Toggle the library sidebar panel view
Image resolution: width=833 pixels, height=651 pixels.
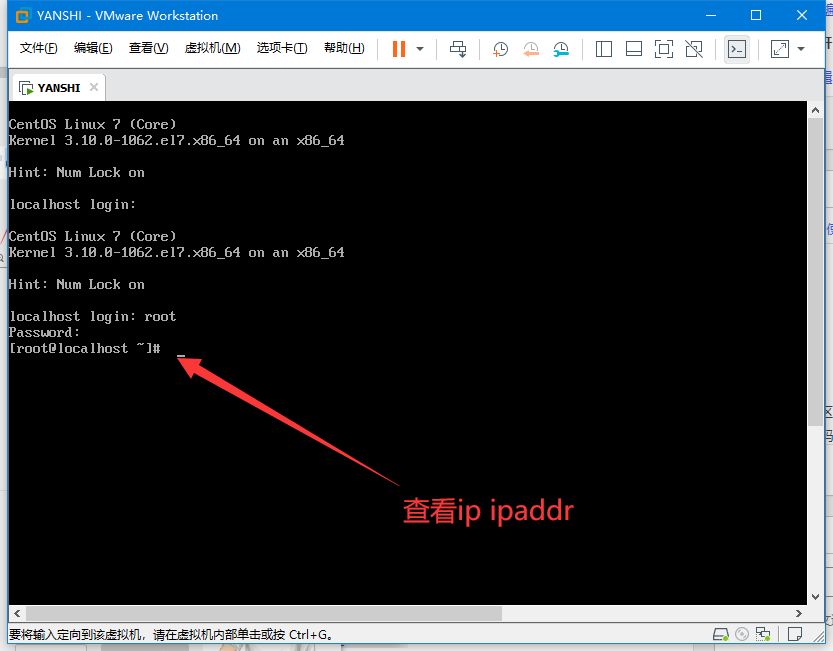tap(603, 49)
